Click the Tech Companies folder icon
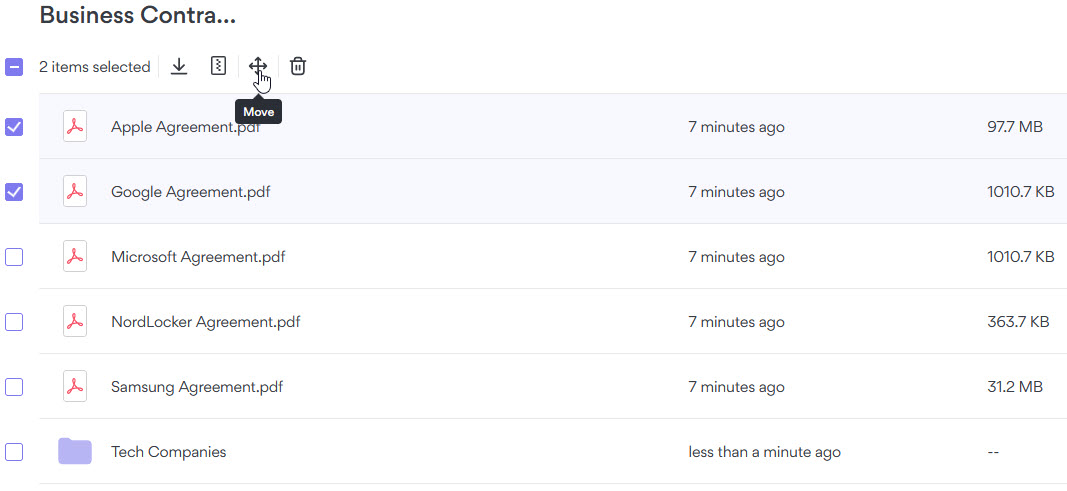1067x491 pixels. 75,452
